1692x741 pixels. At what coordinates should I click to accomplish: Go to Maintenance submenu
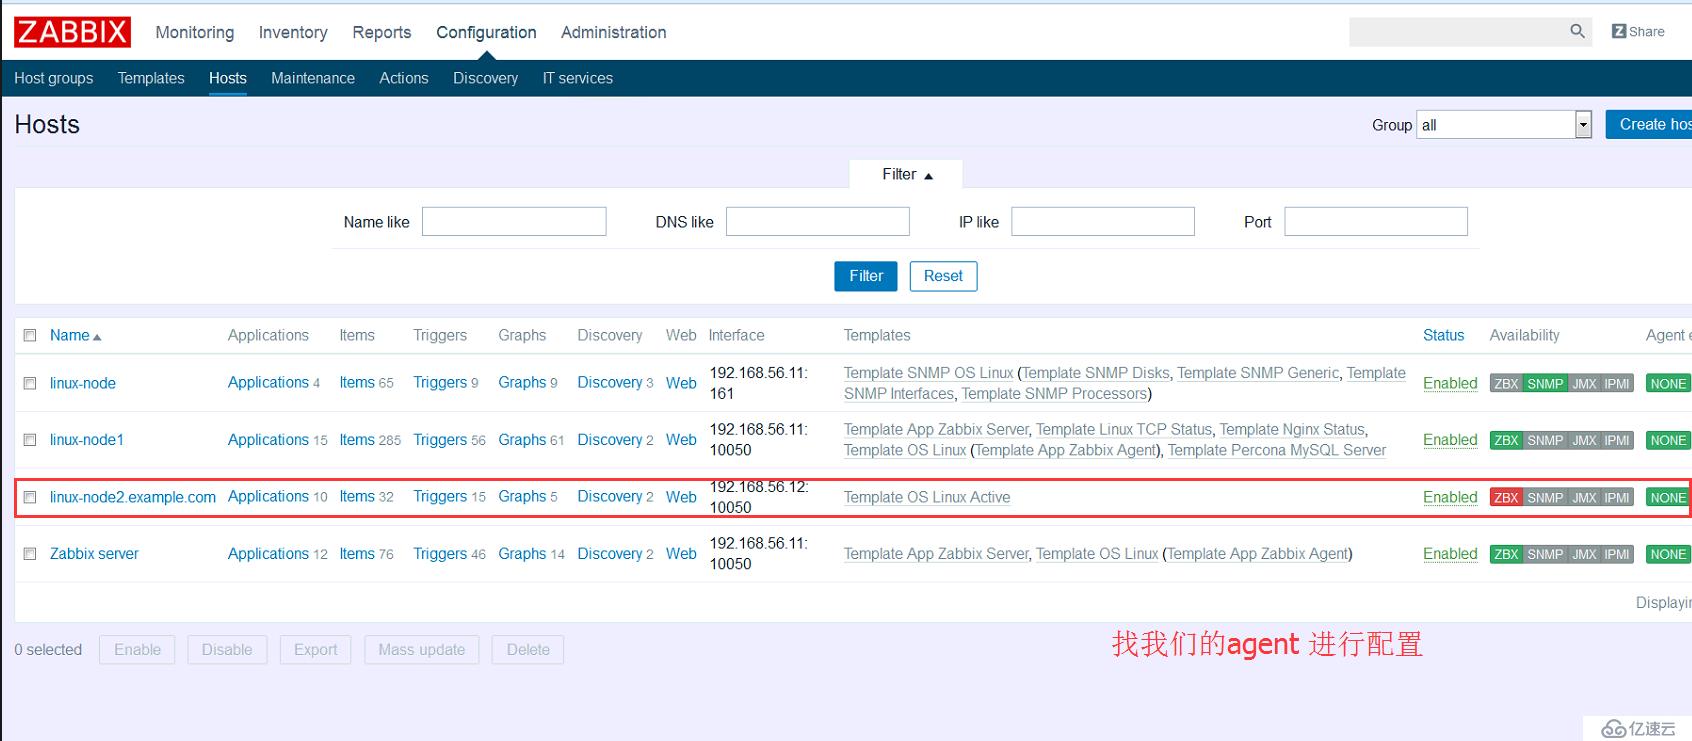point(313,78)
